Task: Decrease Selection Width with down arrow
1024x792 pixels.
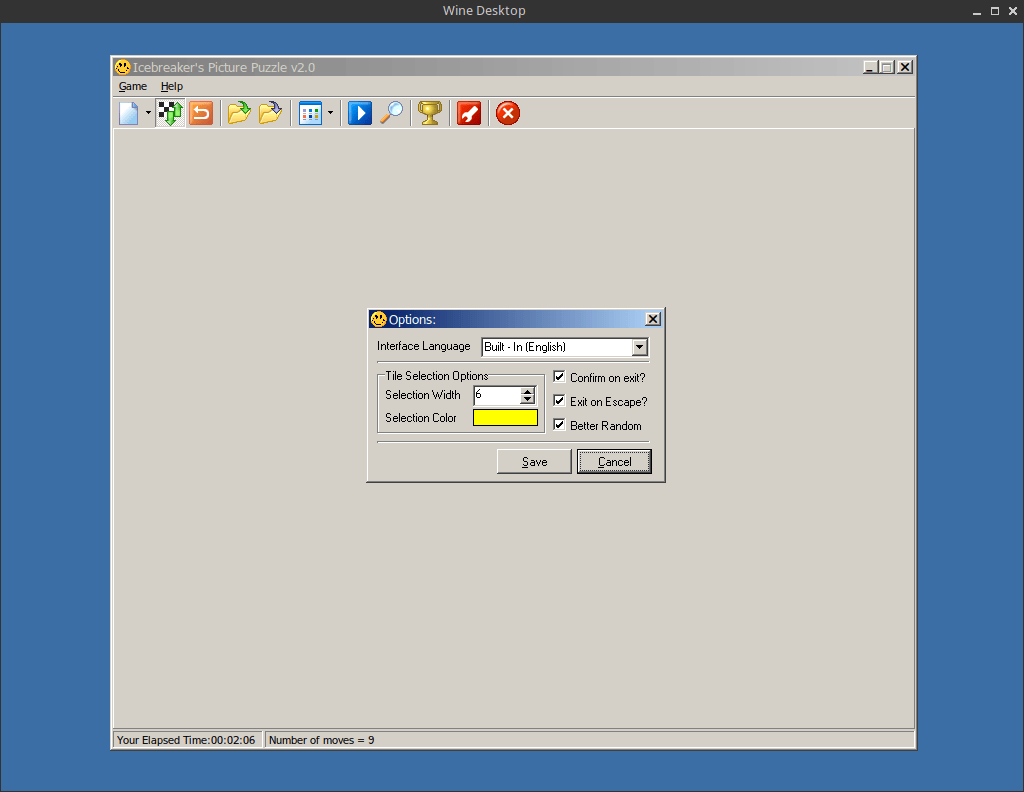Action: (528, 399)
